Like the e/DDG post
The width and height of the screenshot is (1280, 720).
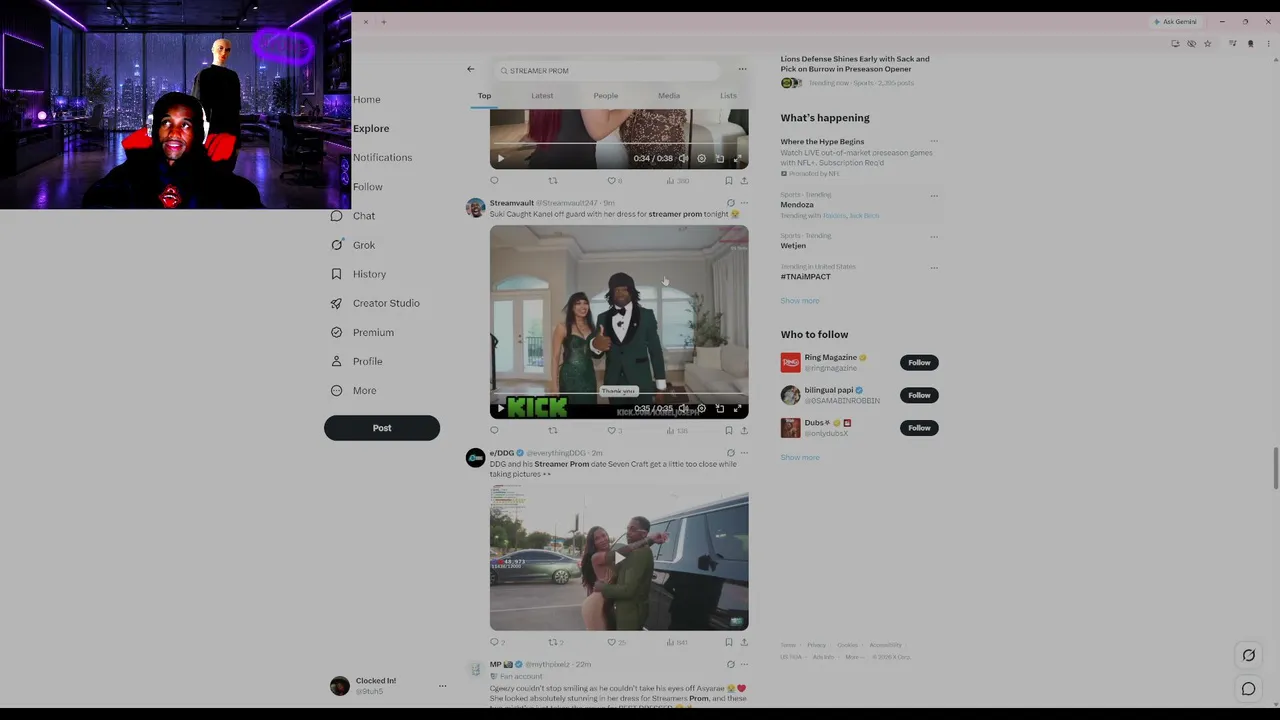(x=612, y=642)
